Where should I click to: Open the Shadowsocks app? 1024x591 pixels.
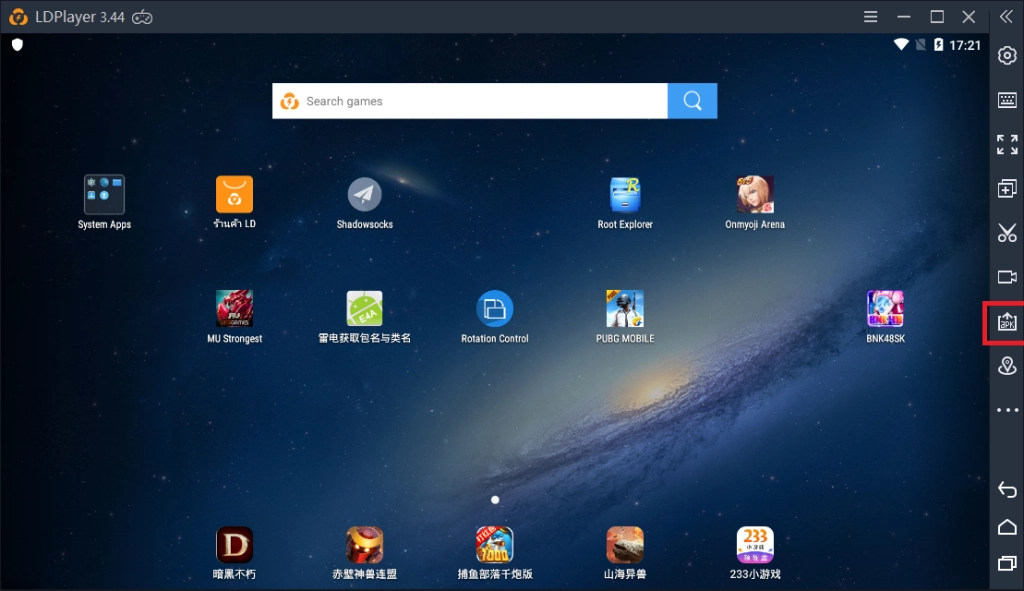point(364,195)
